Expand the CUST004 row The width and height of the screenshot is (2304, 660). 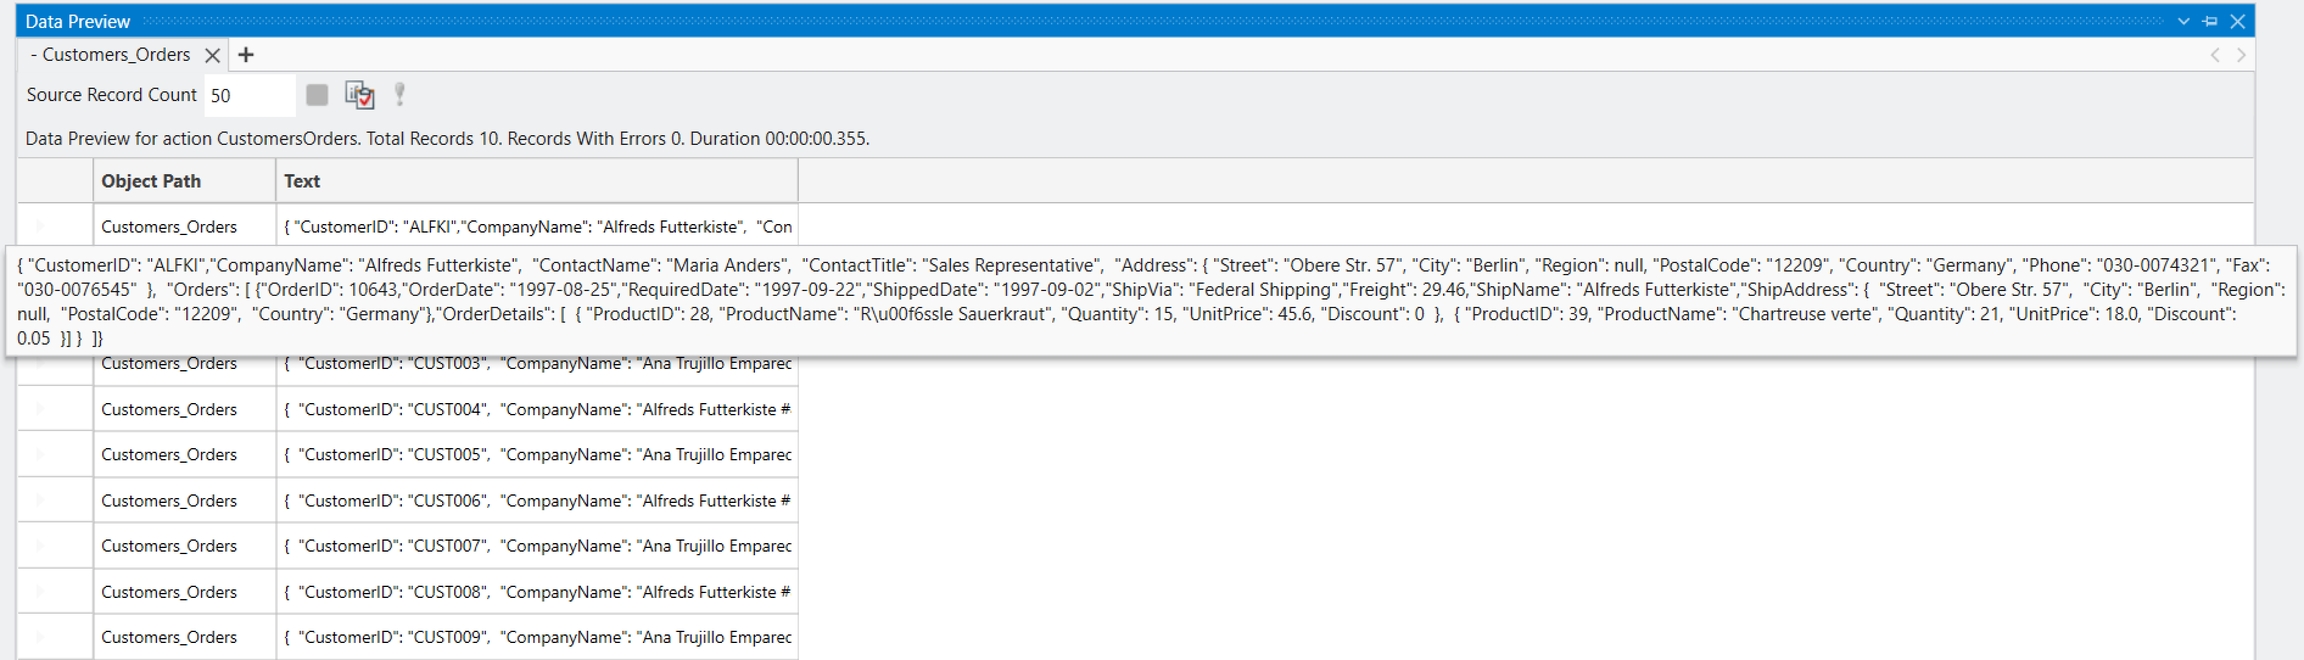click(x=40, y=409)
